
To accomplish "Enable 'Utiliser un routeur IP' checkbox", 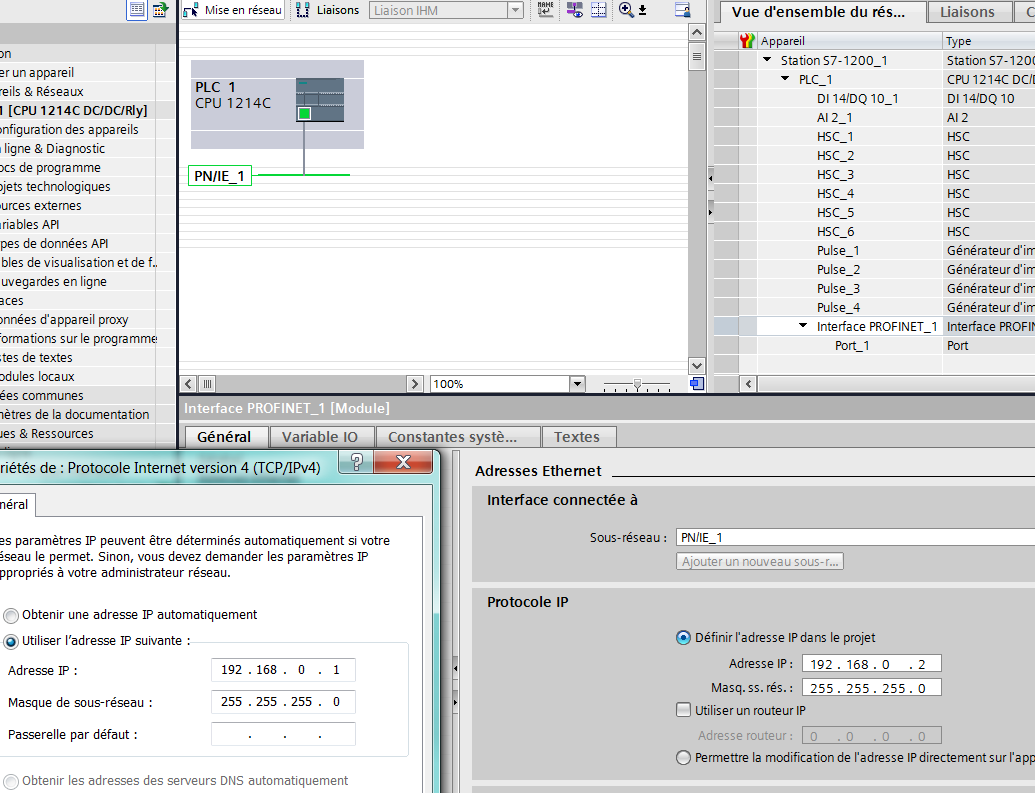I will [684, 711].
